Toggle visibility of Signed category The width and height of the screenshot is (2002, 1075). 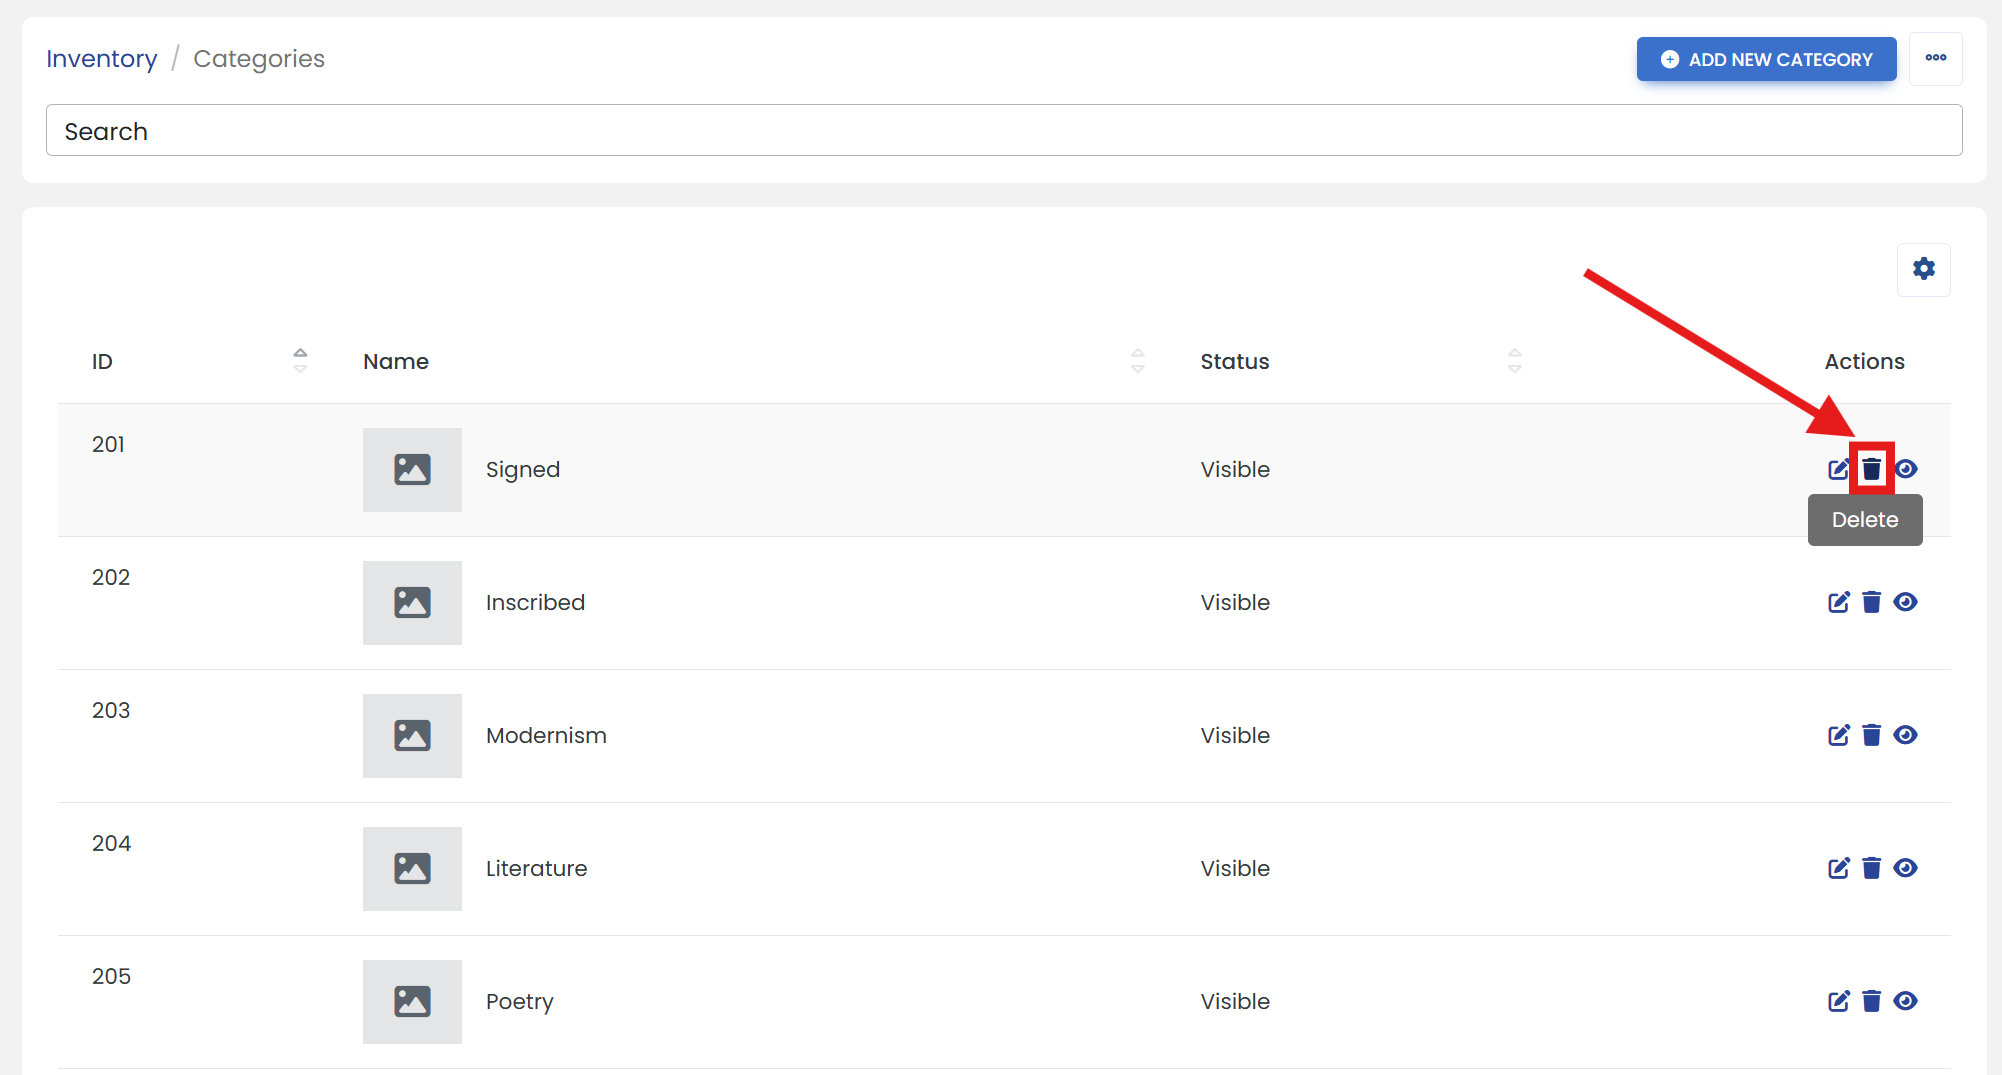point(1906,469)
